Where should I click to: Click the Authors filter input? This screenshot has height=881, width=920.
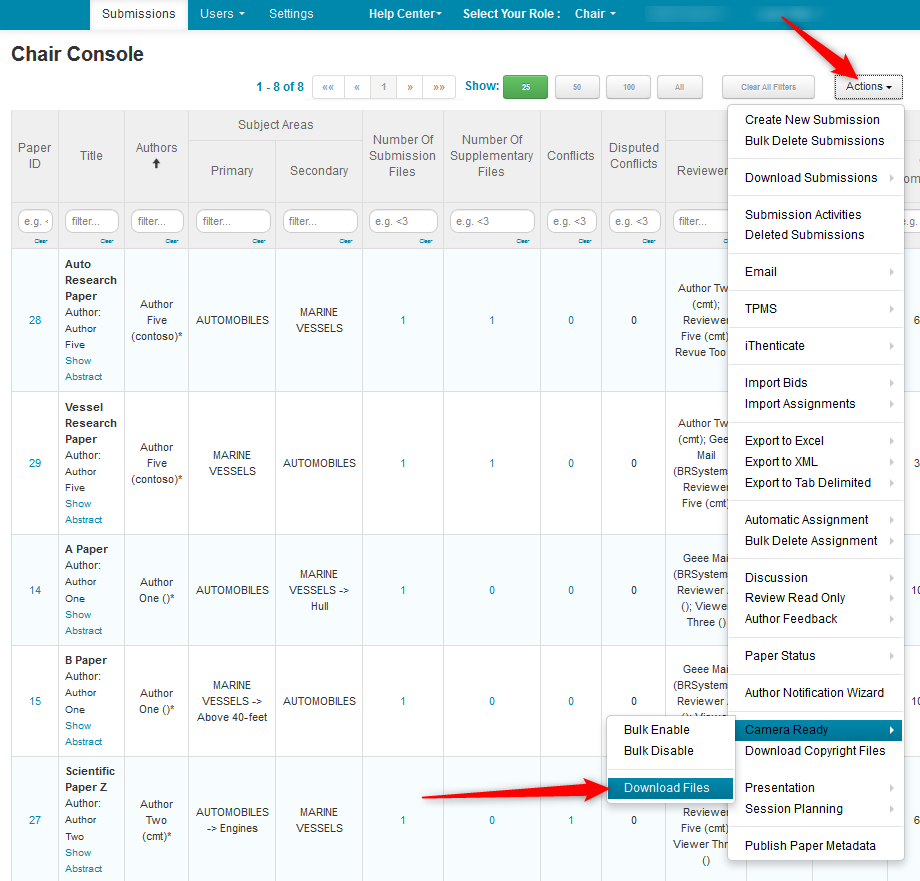tap(157, 221)
